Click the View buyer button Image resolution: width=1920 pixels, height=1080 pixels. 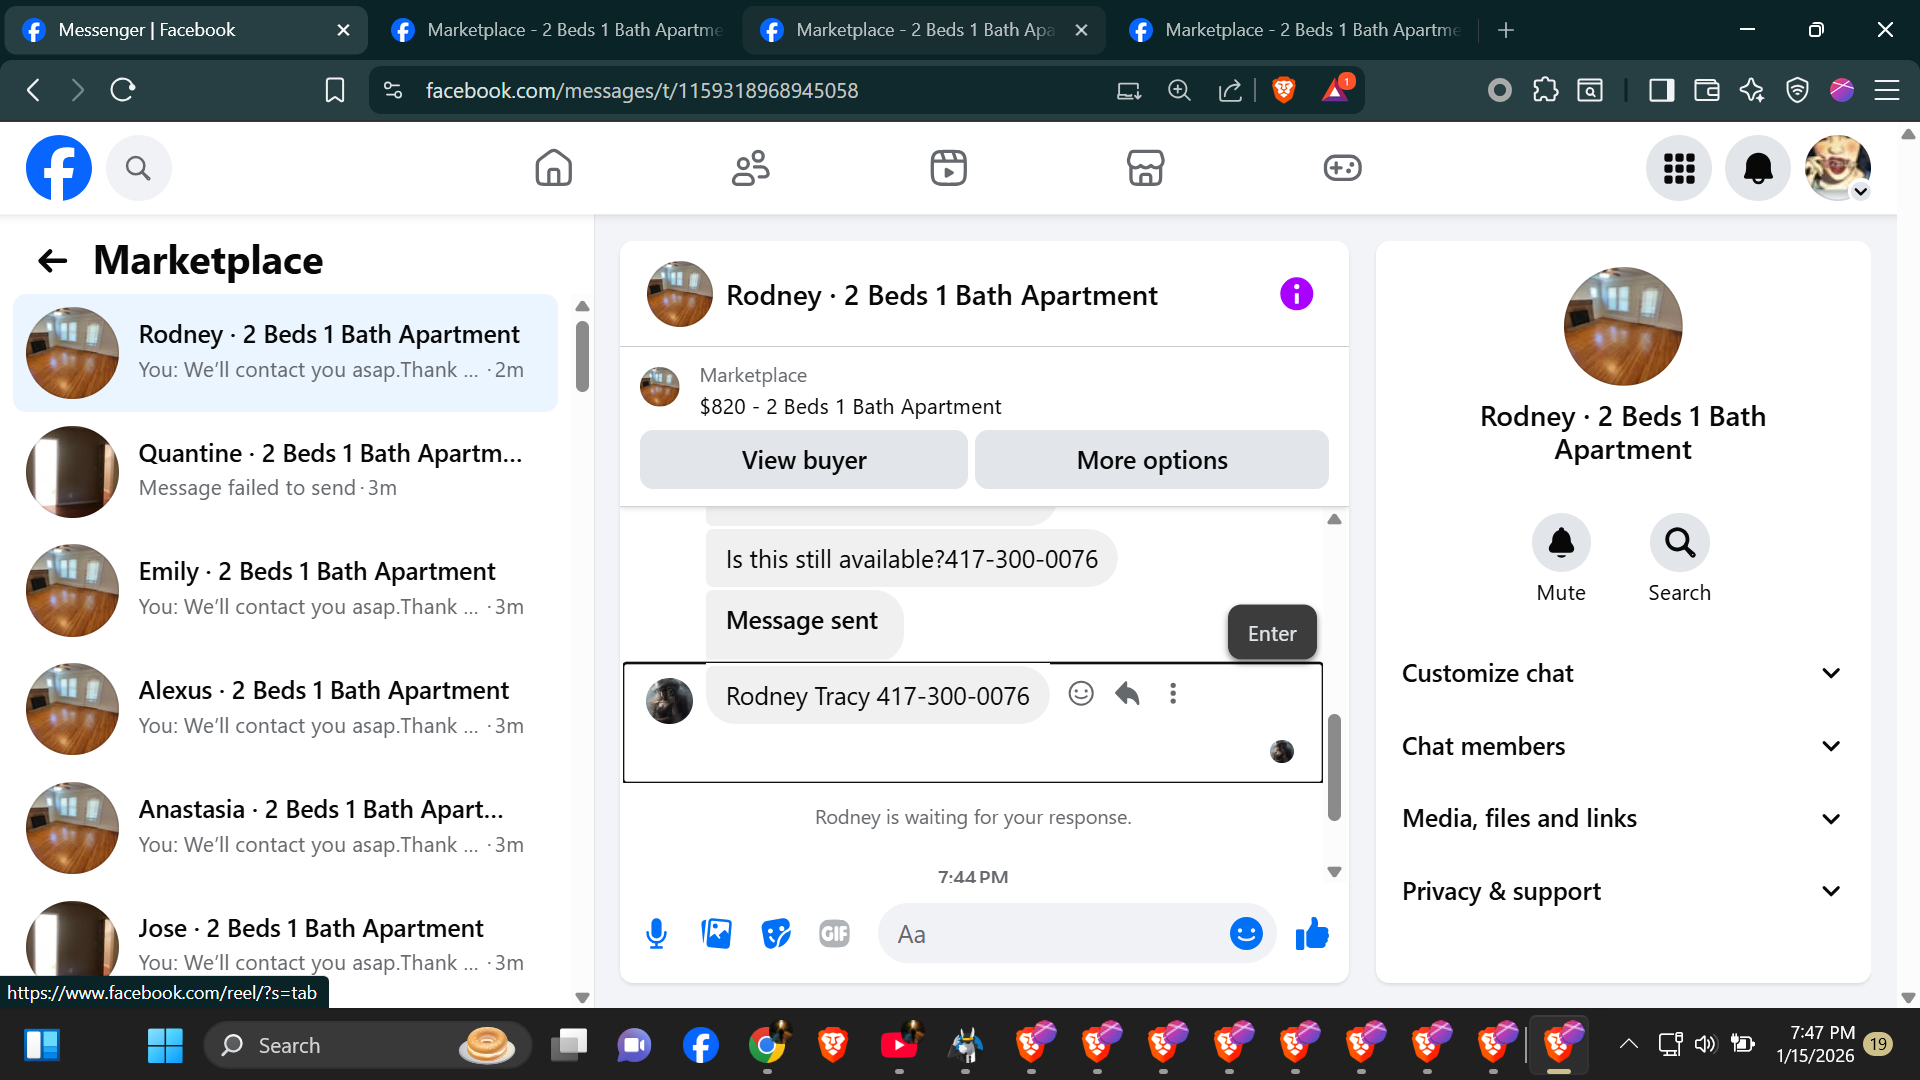(x=803, y=460)
